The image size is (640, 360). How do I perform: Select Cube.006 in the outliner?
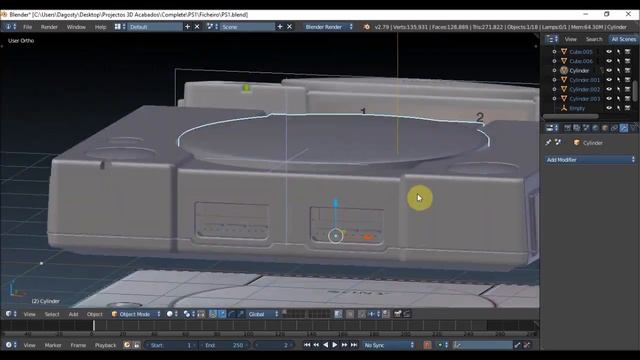tap(580, 61)
